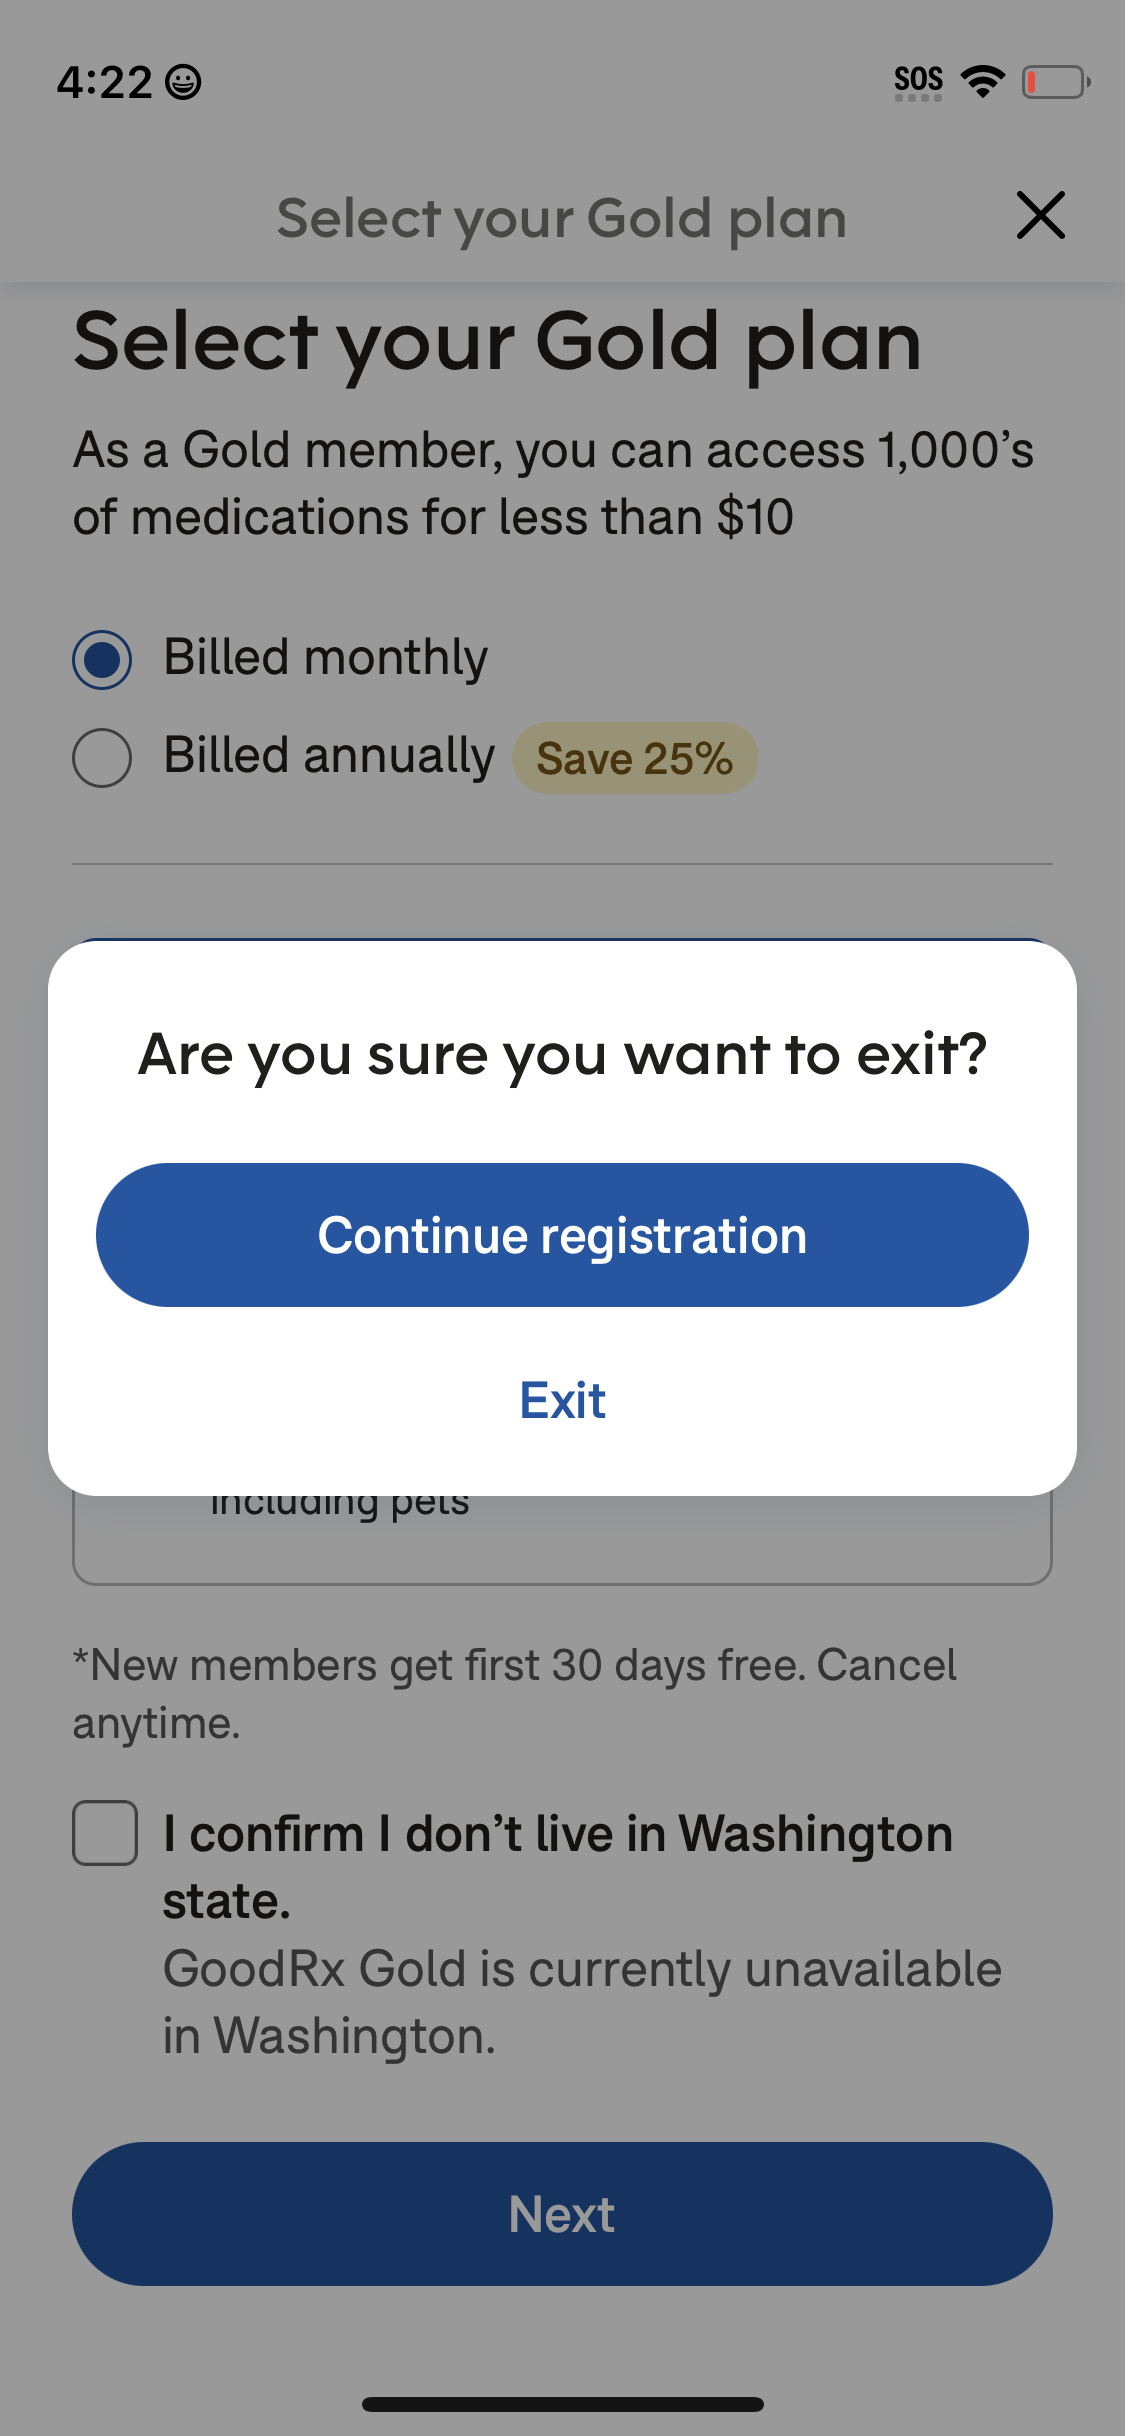
Task: Select the Billed monthly radio button
Action: tap(102, 660)
